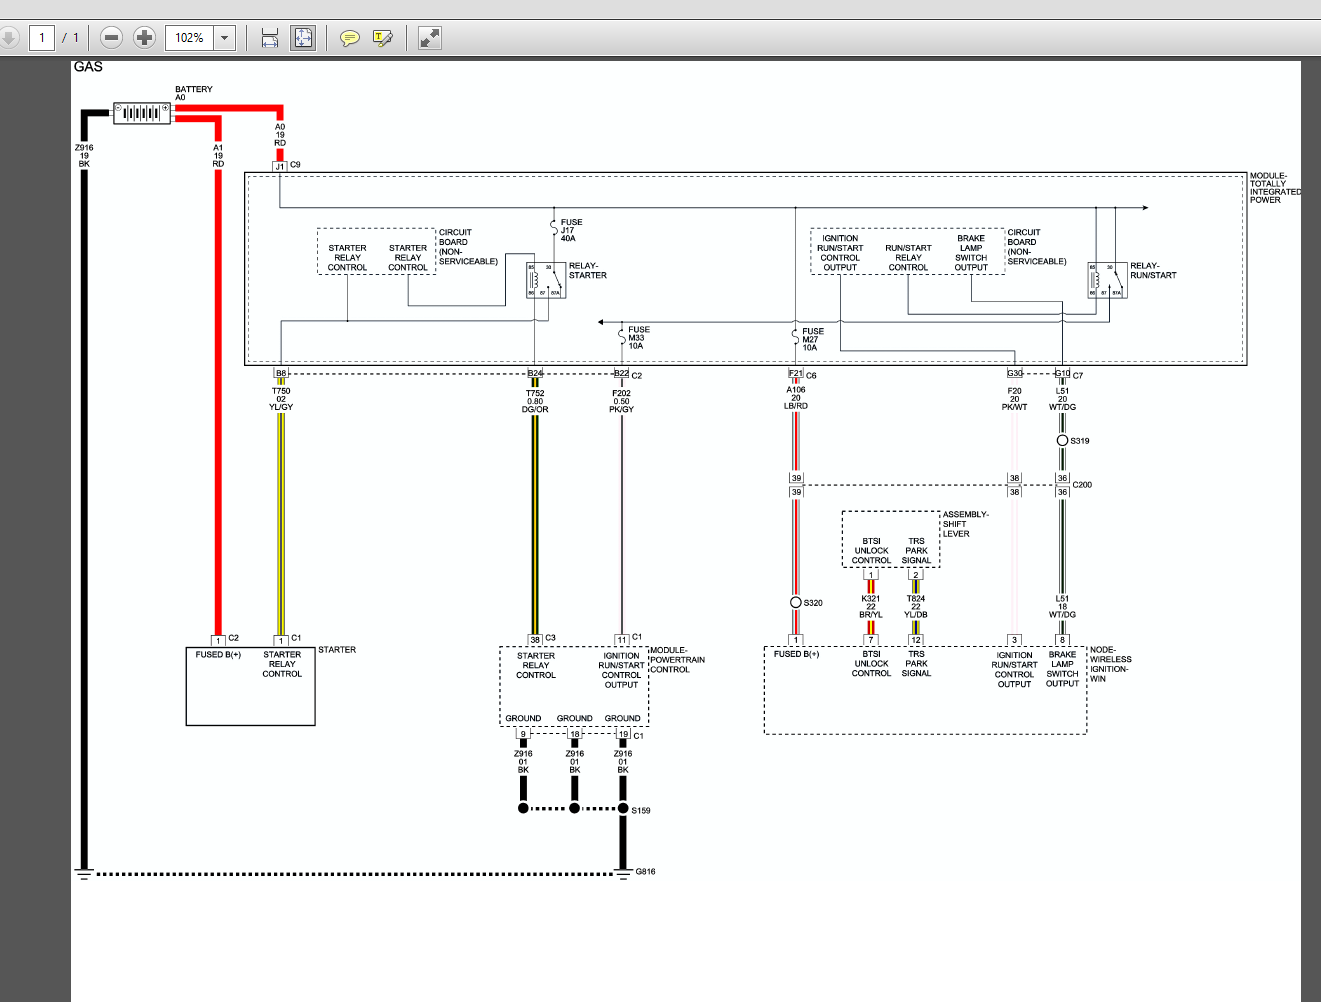Click the MODULE-TOTALLY INTEGRATED POWER label
Image resolution: width=1321 pixels, height=1002 pixels.
(1275, 188)
